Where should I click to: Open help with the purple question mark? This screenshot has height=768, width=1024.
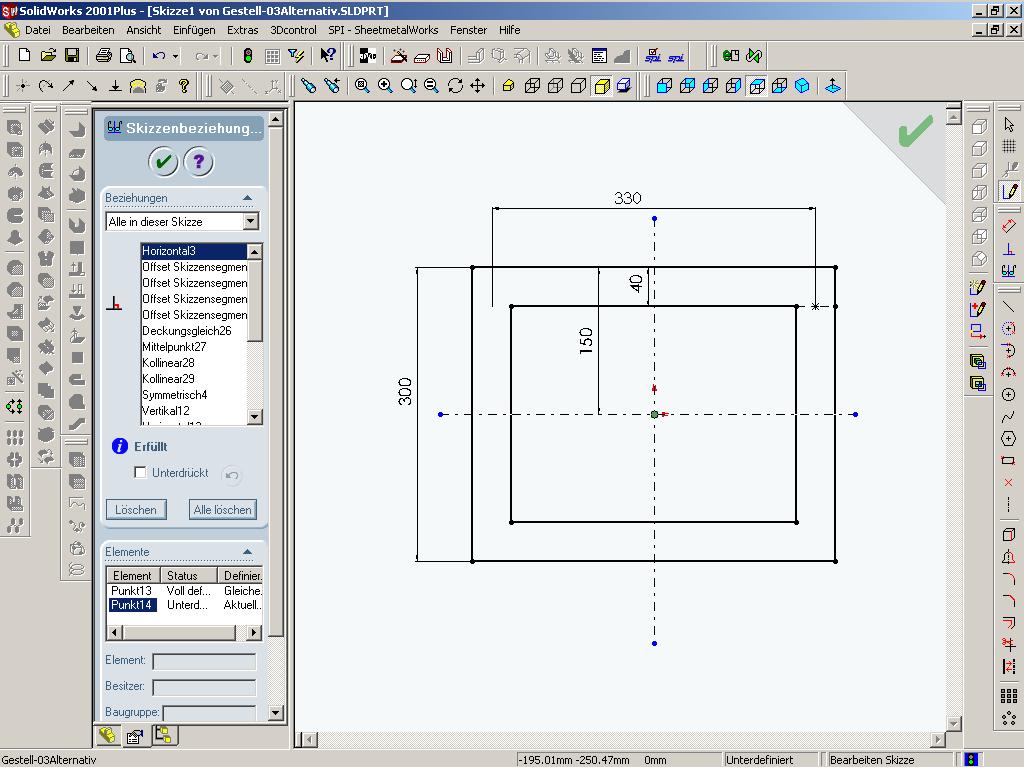198,161
